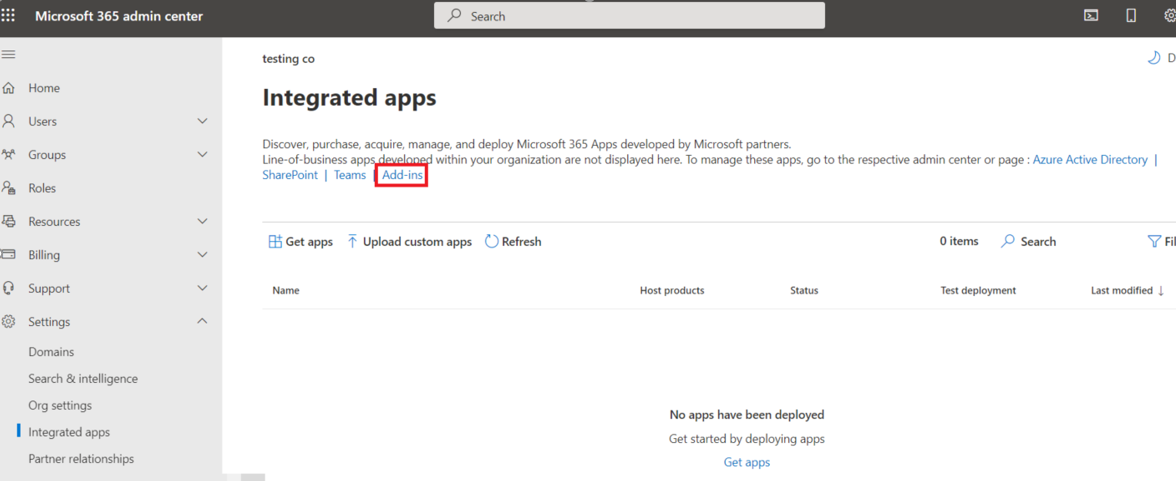Sort by Test deployment column header

(978, 290)
